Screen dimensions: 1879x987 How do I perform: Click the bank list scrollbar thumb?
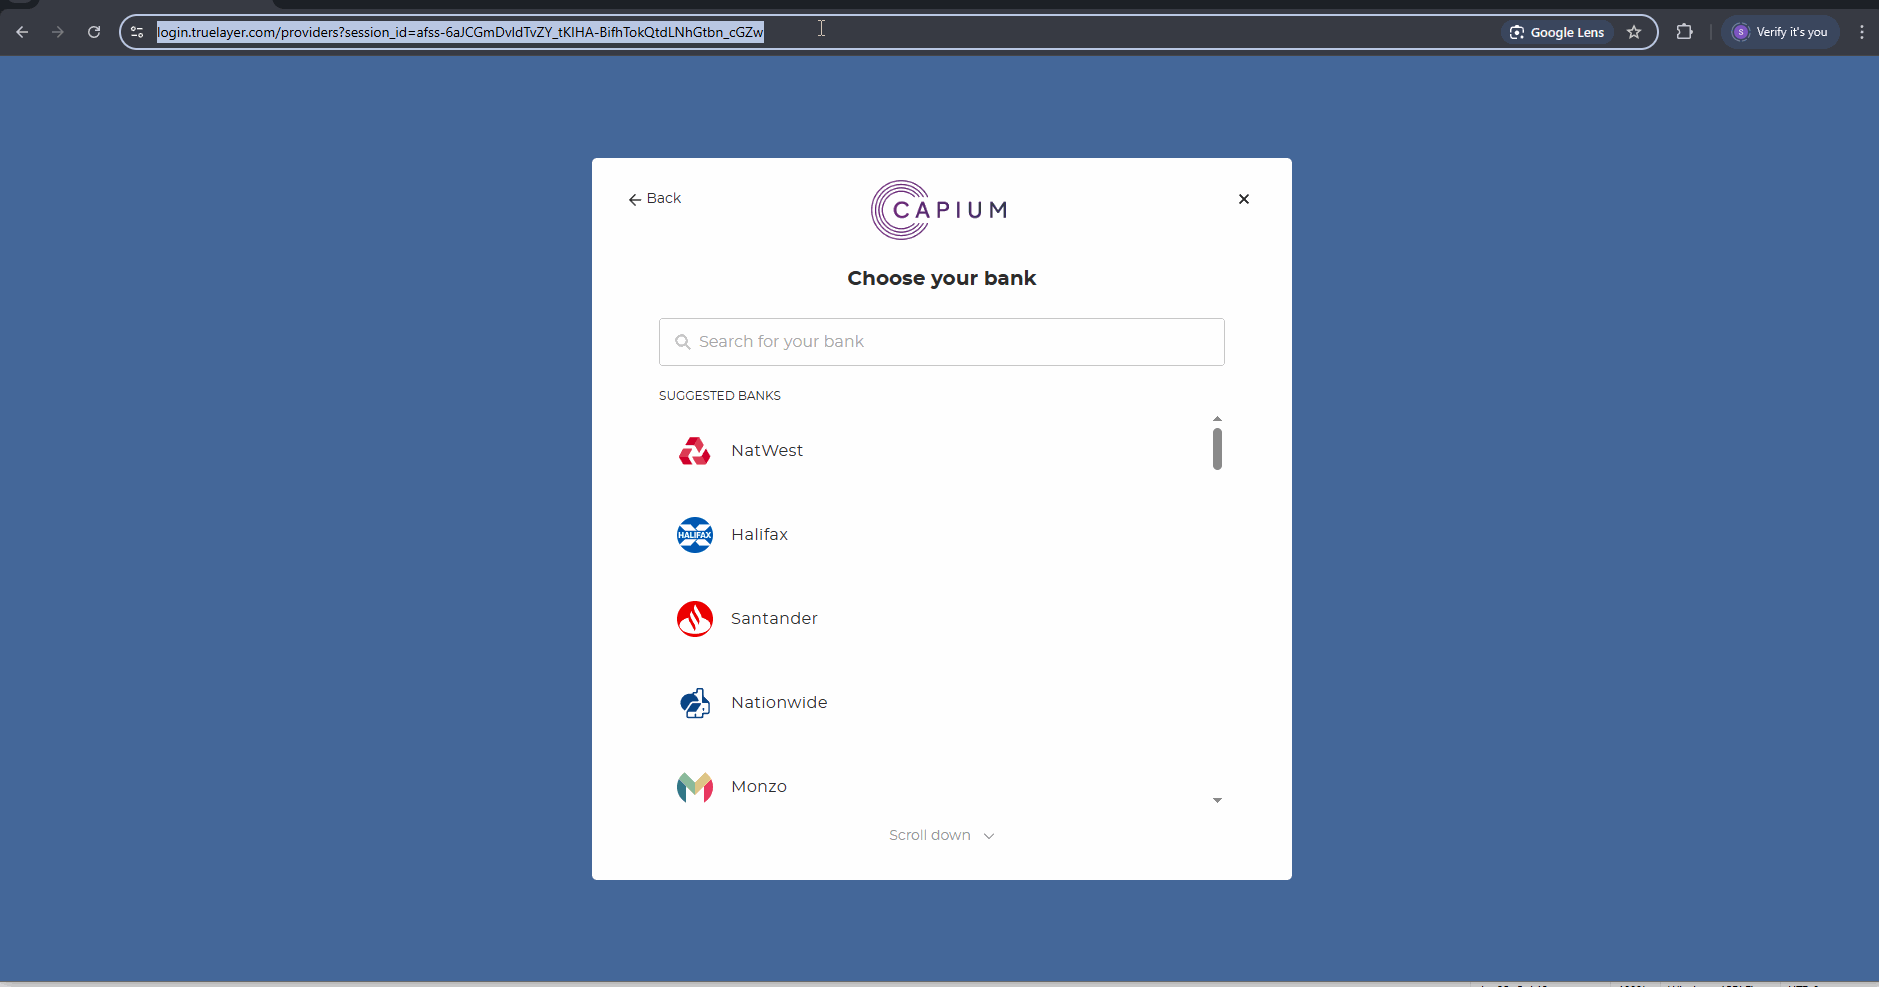click(1217, 449)
